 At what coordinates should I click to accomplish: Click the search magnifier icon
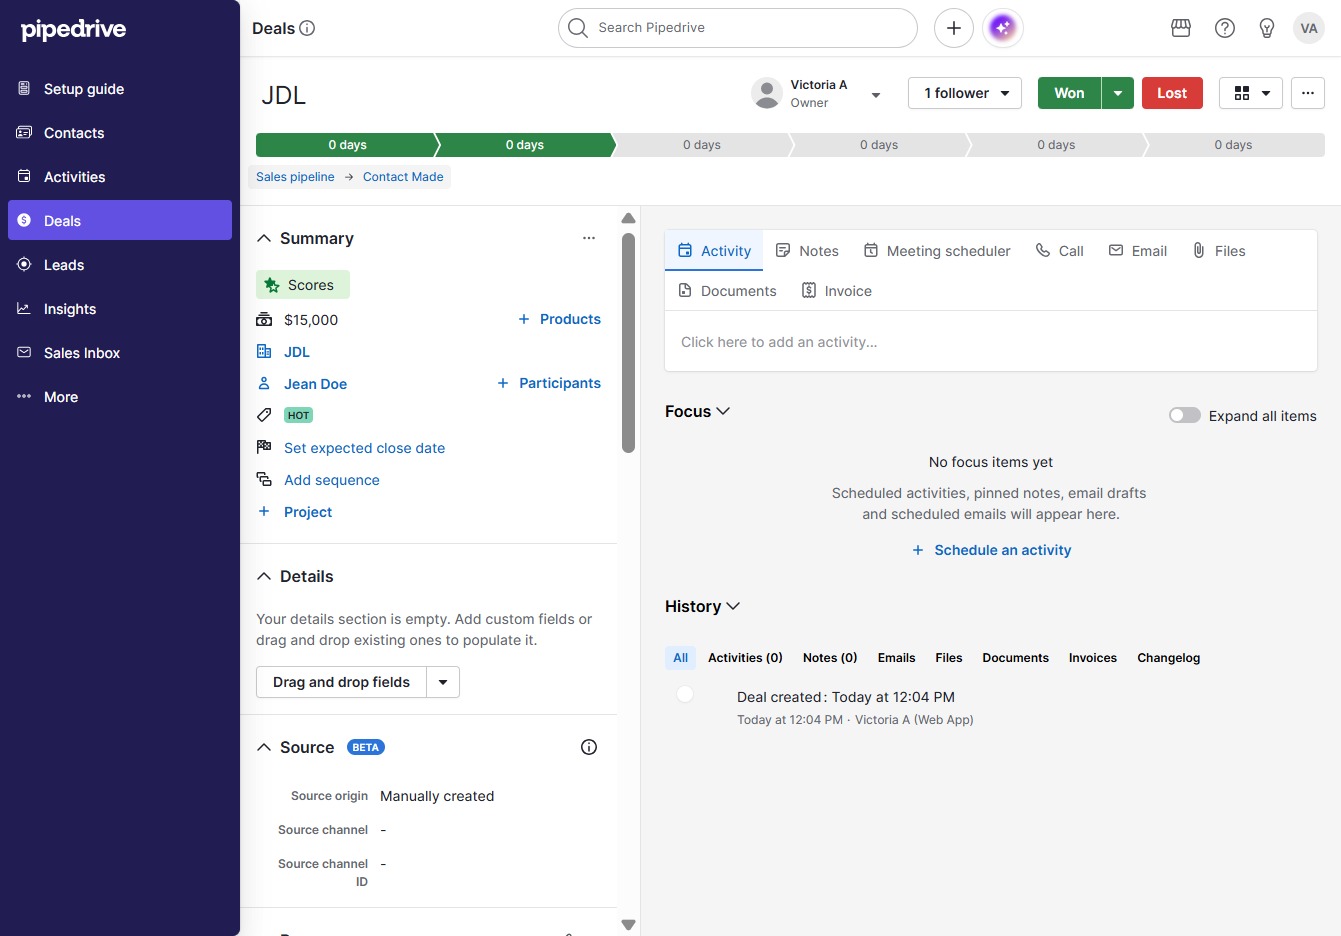[578, 28]
